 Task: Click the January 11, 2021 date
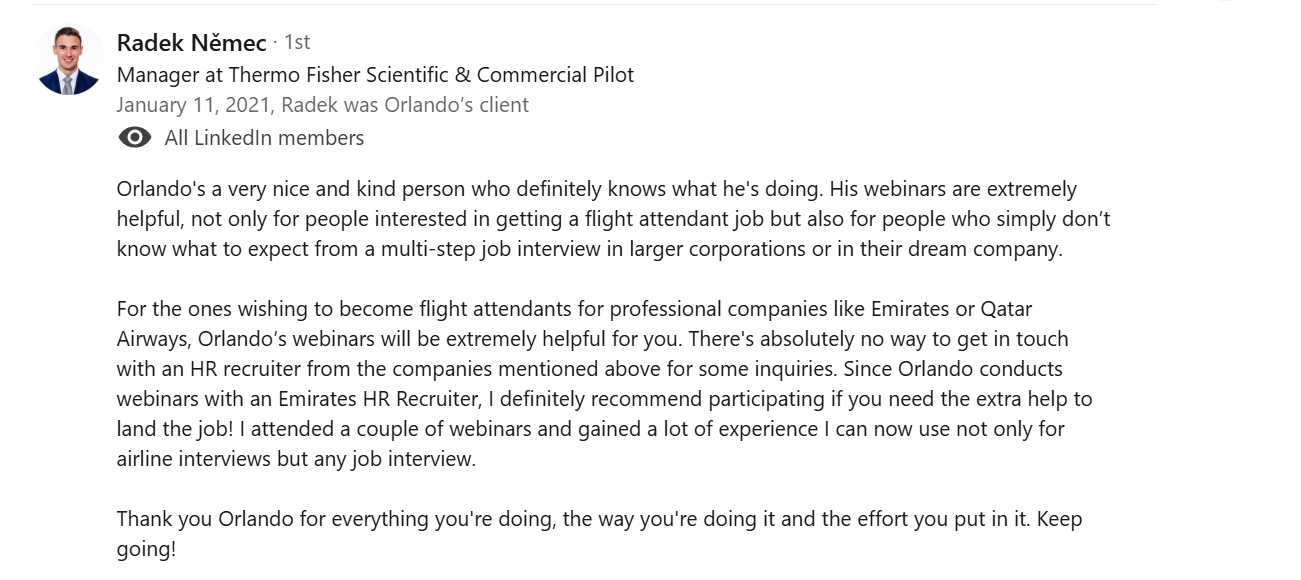tap(195, 105)
